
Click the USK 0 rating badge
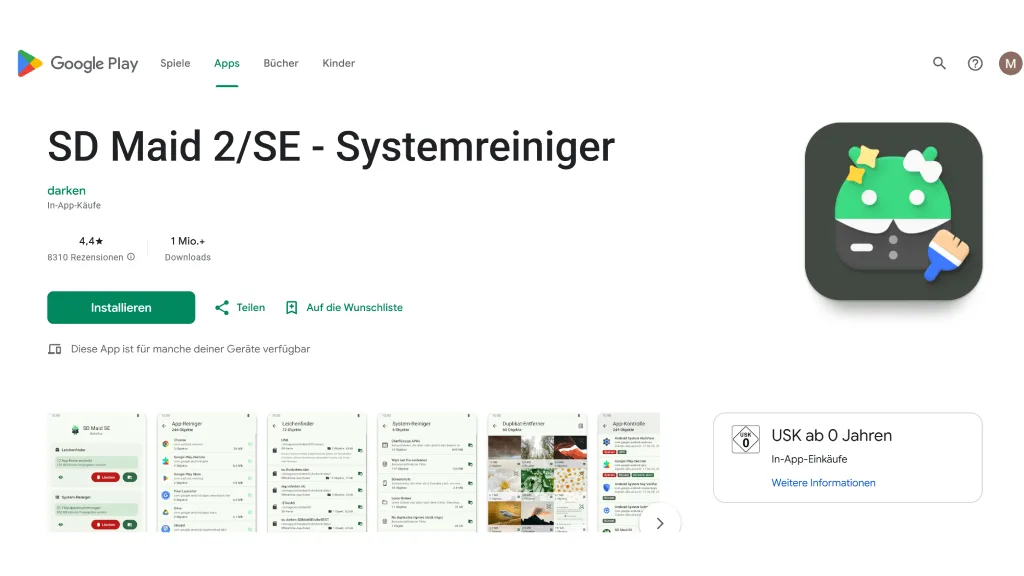point(746,440)
